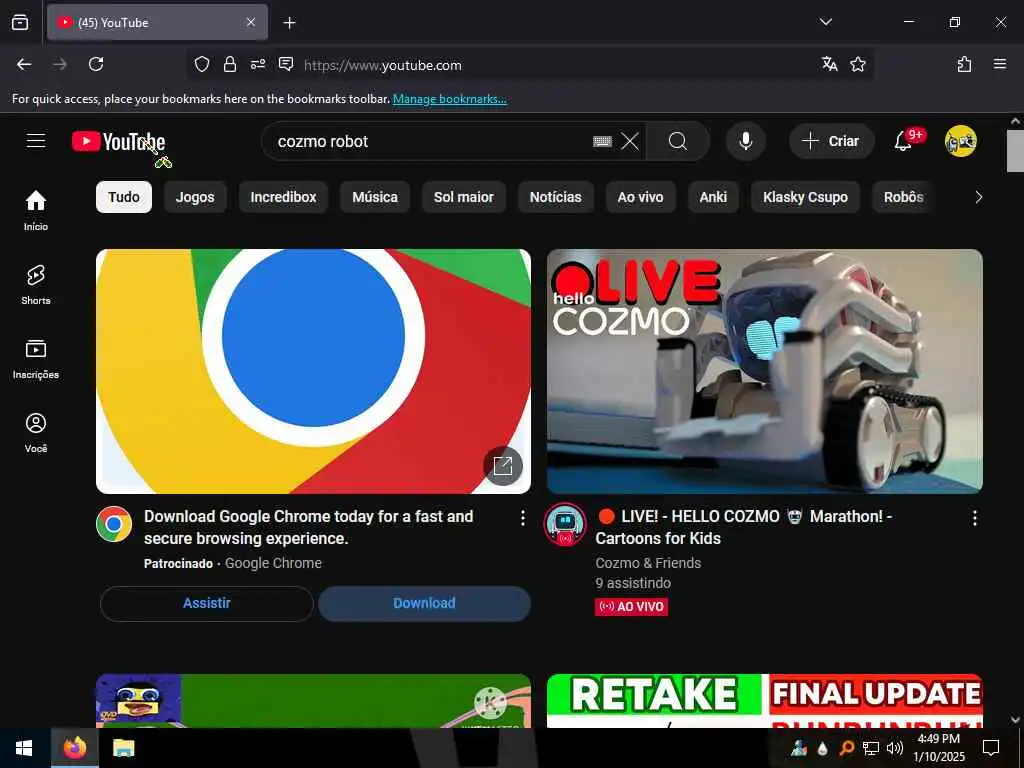Open Google Chrome advertiser avatar

point(114,524)
